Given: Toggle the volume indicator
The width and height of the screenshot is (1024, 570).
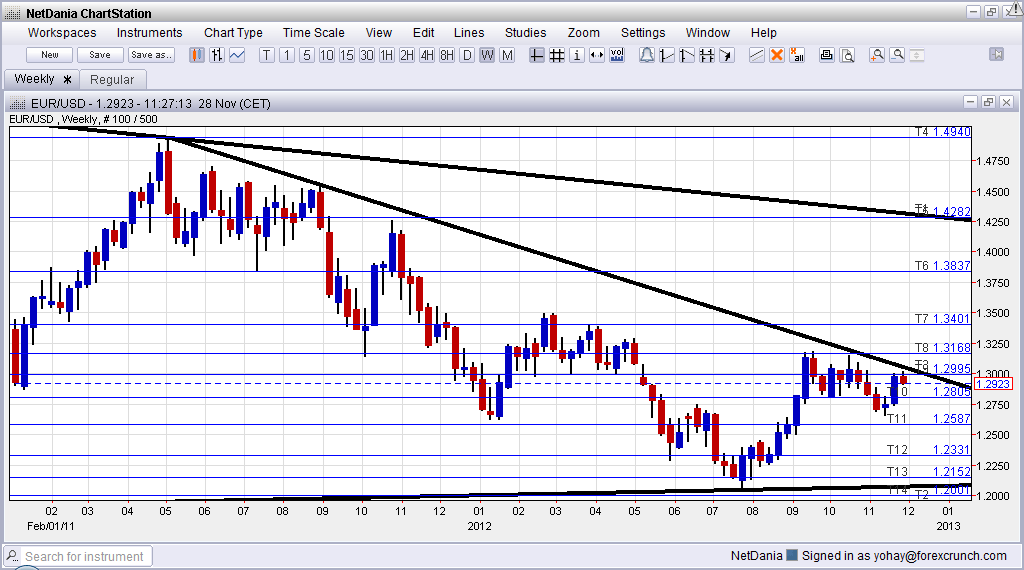Looking at the screenshot, I should point(617,55).
